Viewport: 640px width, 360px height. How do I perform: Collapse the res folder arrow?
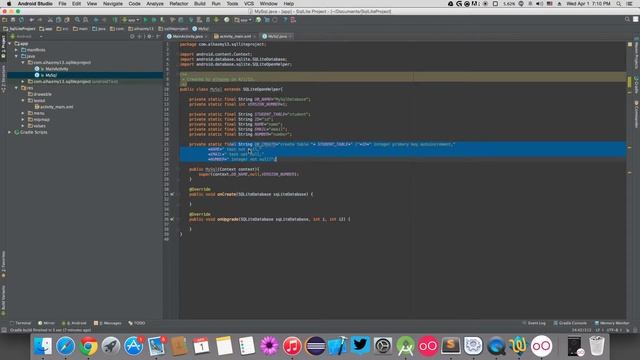(16, 88)
